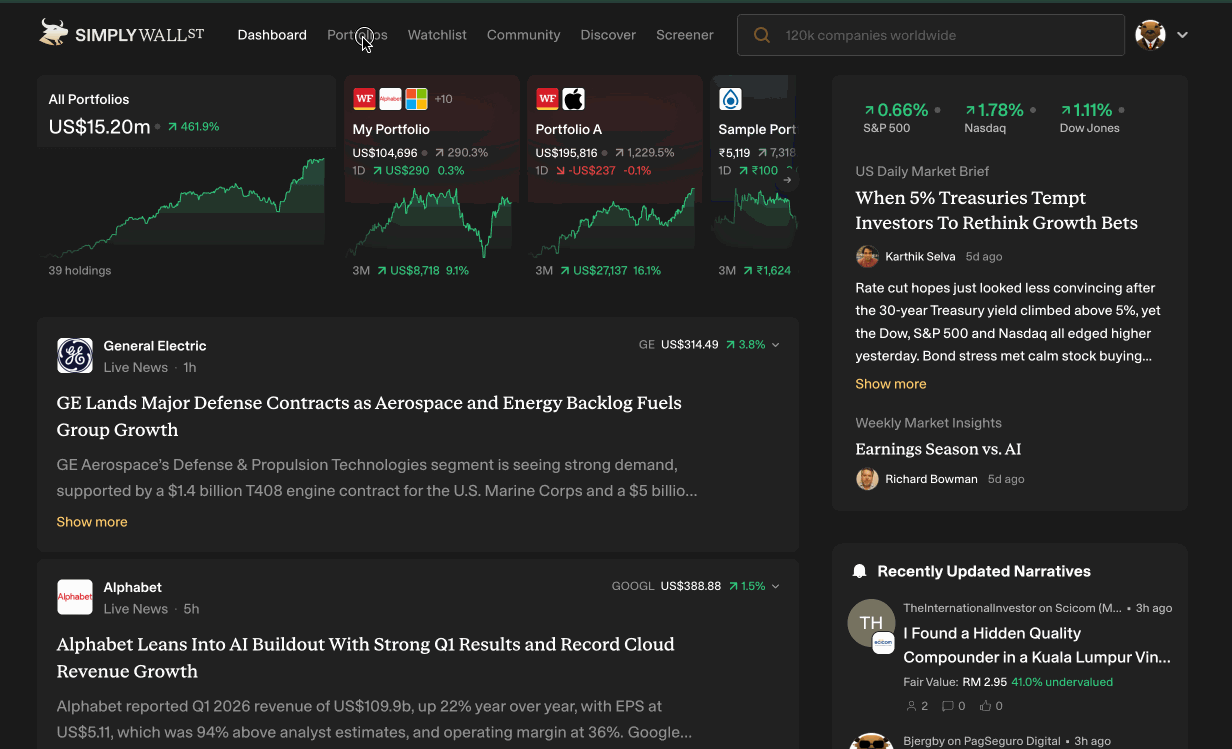Click the 1D -US$237 -0.1% change
This screenshot has width=1232, height=749.
[593, 171]
